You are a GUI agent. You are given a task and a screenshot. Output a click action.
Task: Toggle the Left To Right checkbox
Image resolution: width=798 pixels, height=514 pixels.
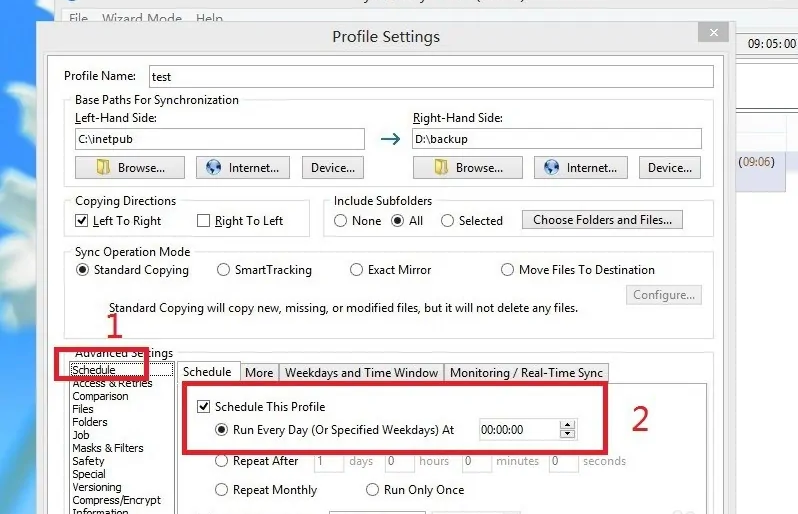(x=81, y=220)
